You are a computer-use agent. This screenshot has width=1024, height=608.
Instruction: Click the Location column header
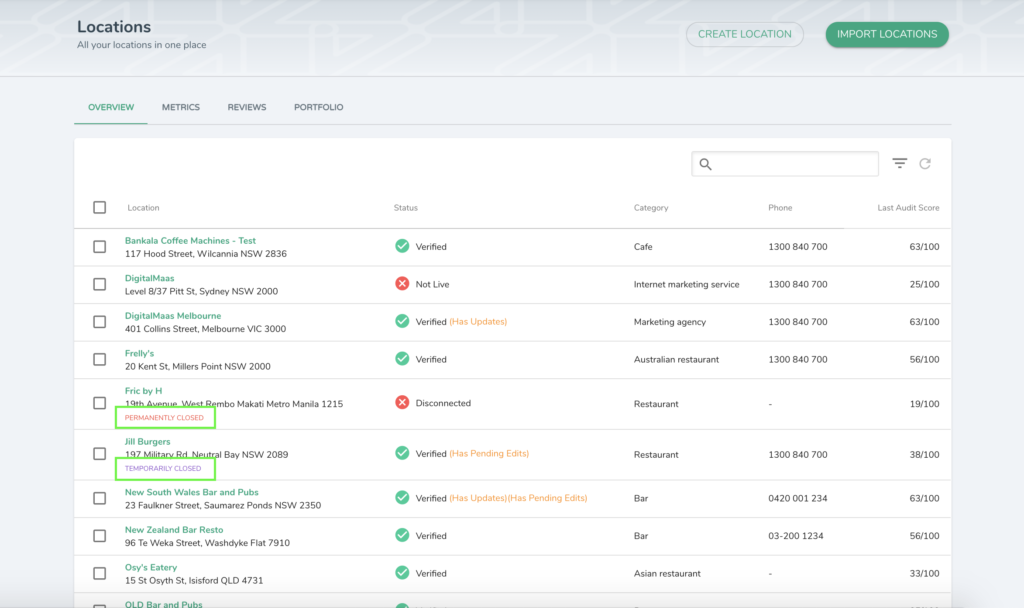[x=143, y=208]
